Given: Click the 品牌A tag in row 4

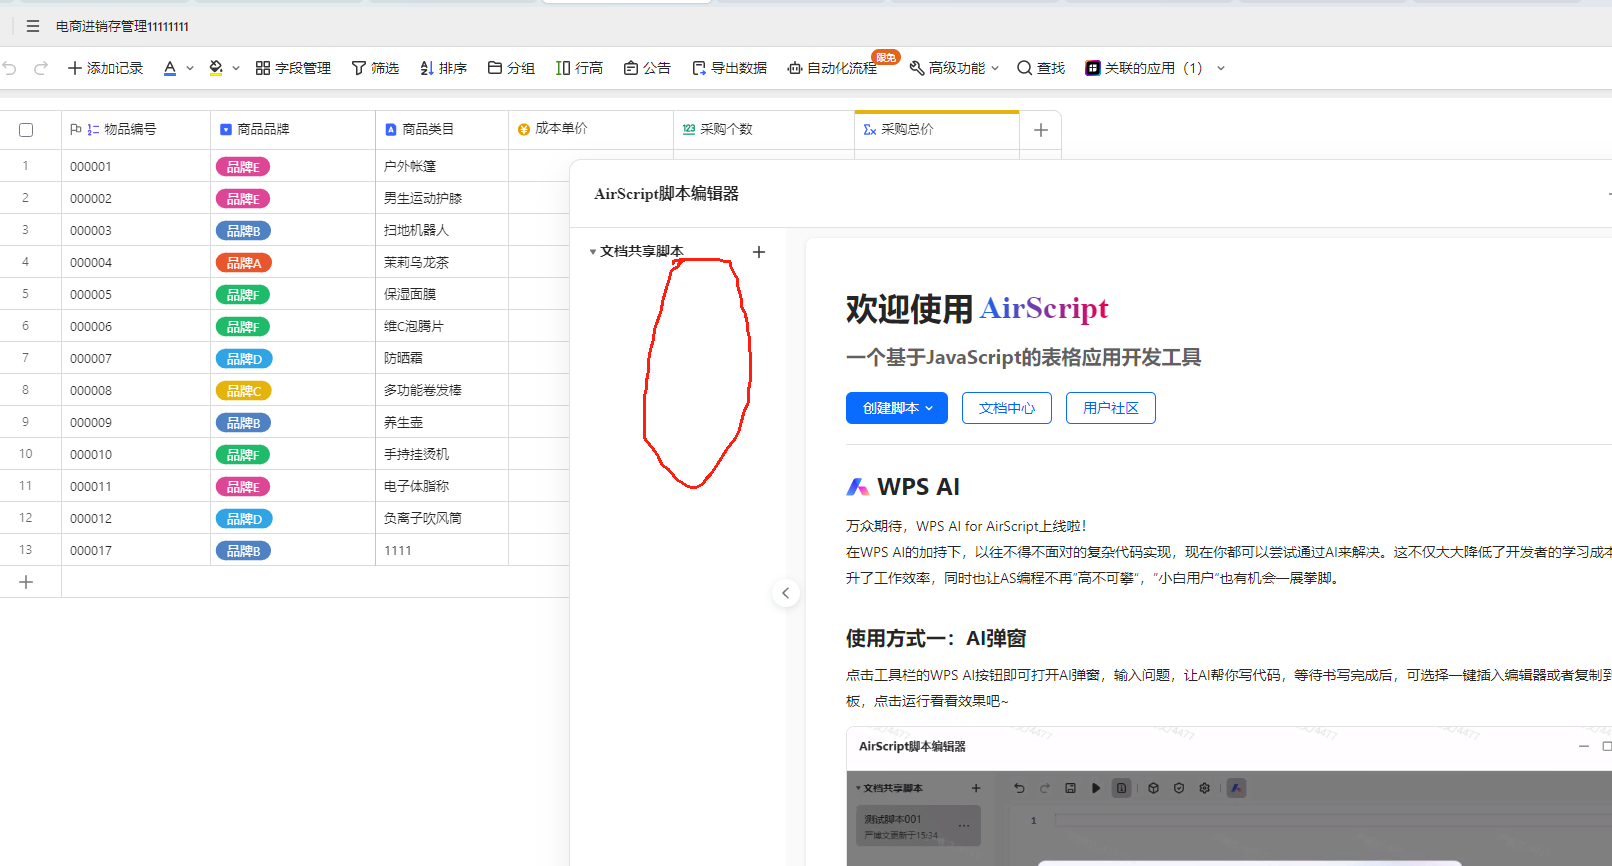Looking at the screenshot, I should (243, 263).
